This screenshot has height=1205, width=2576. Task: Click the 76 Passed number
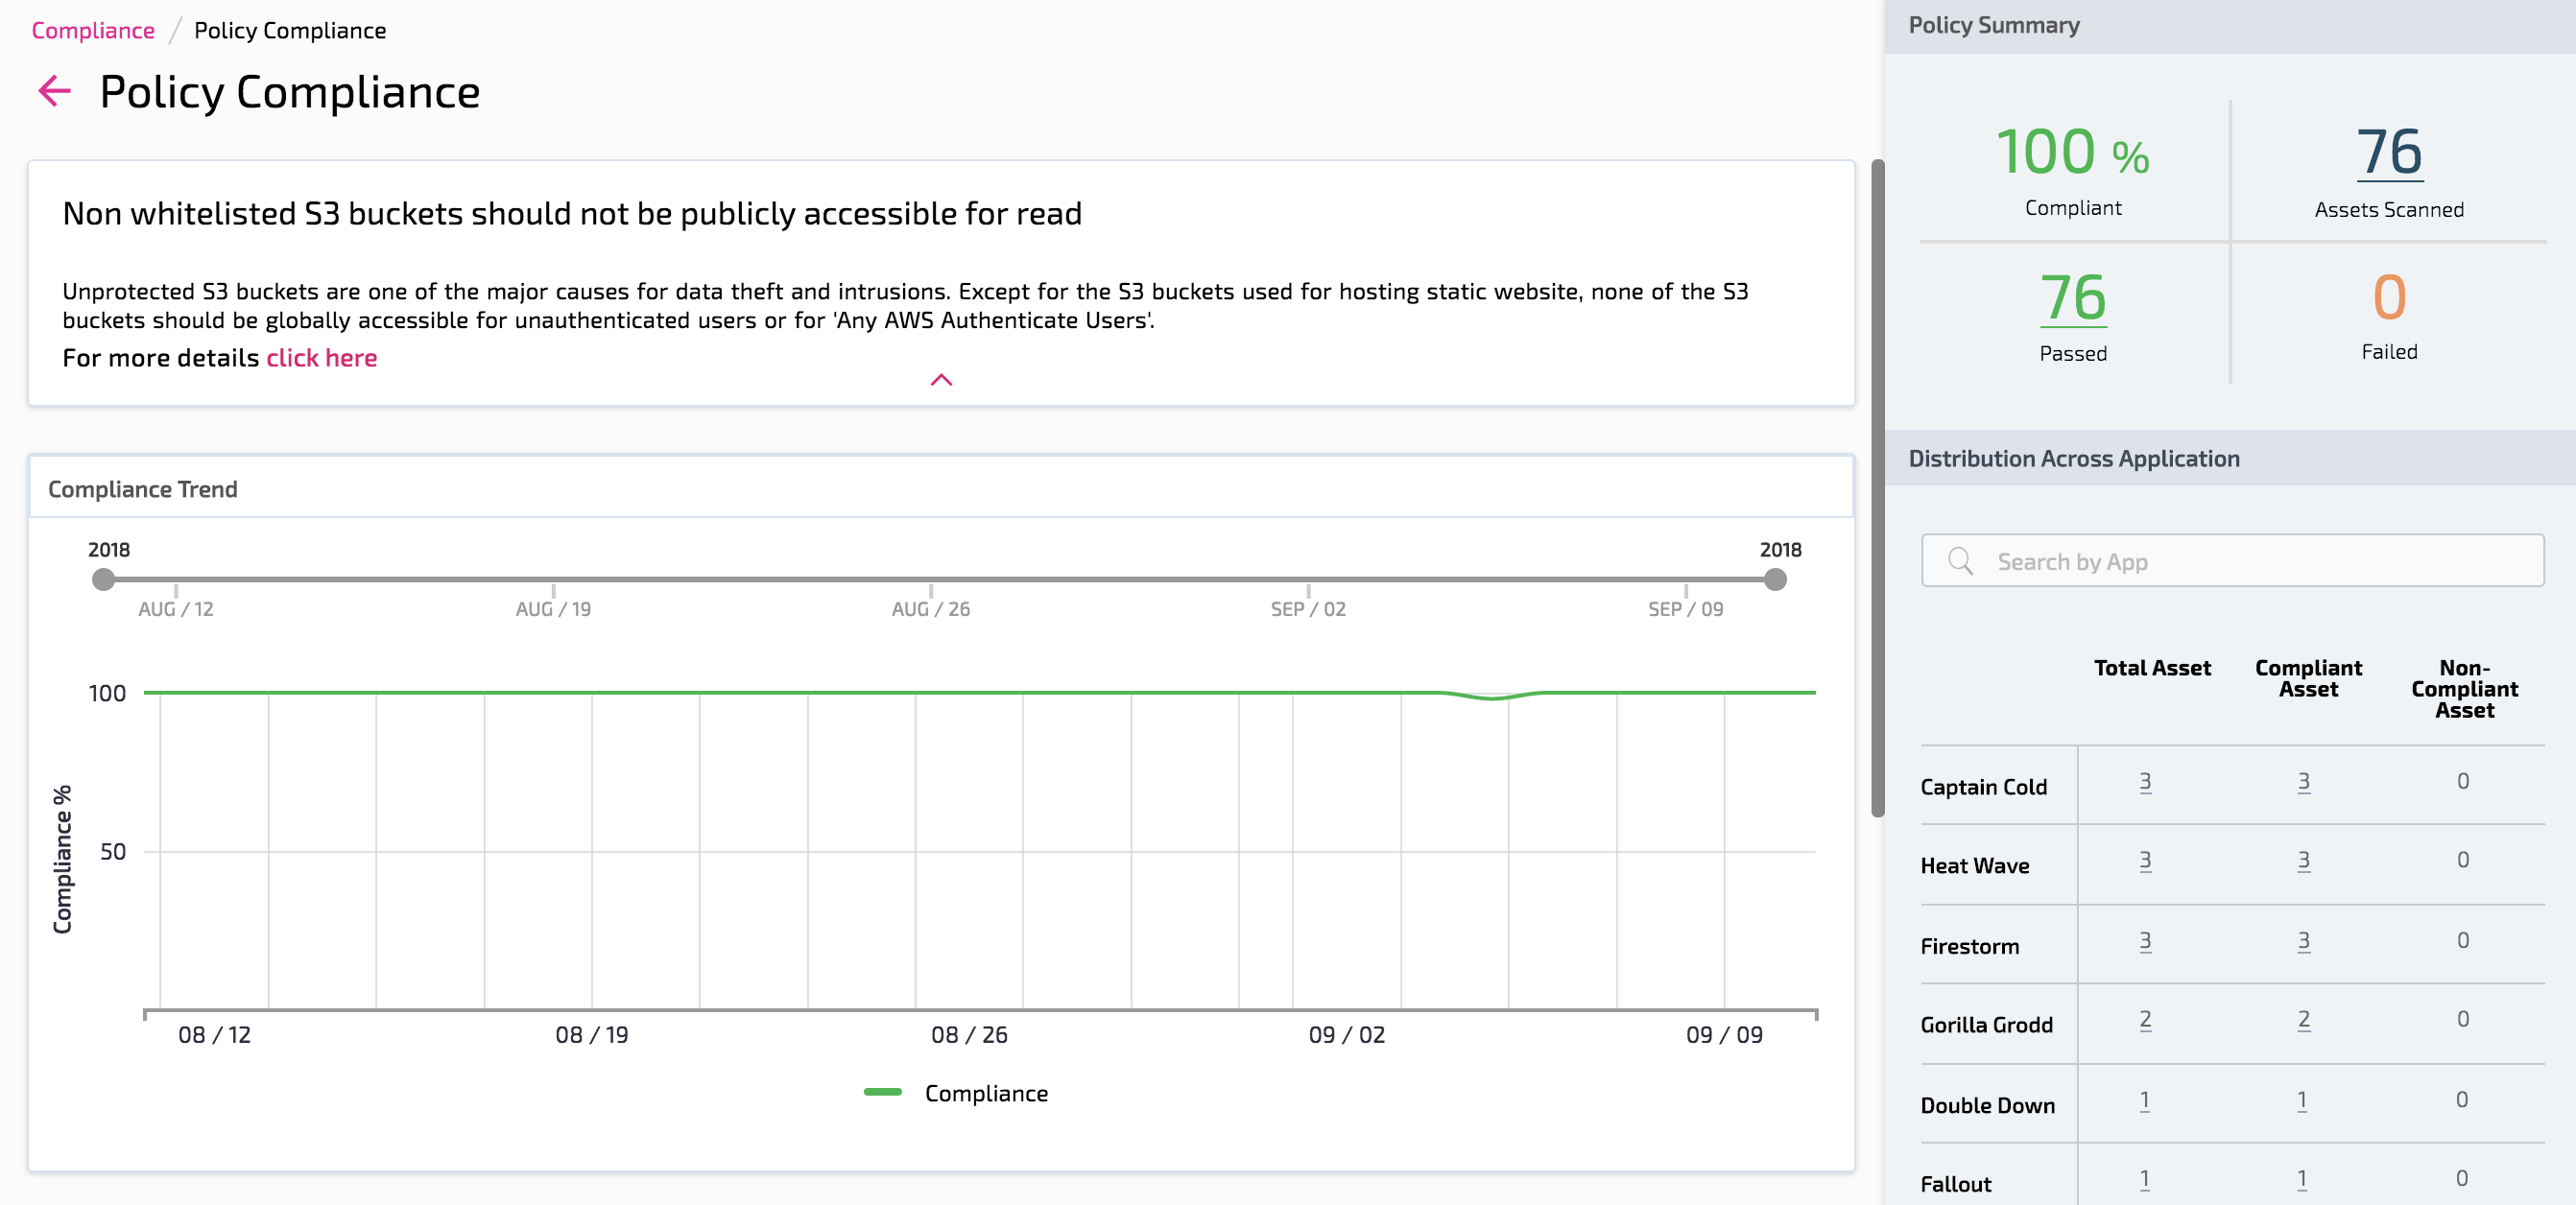coord(2072,297)
